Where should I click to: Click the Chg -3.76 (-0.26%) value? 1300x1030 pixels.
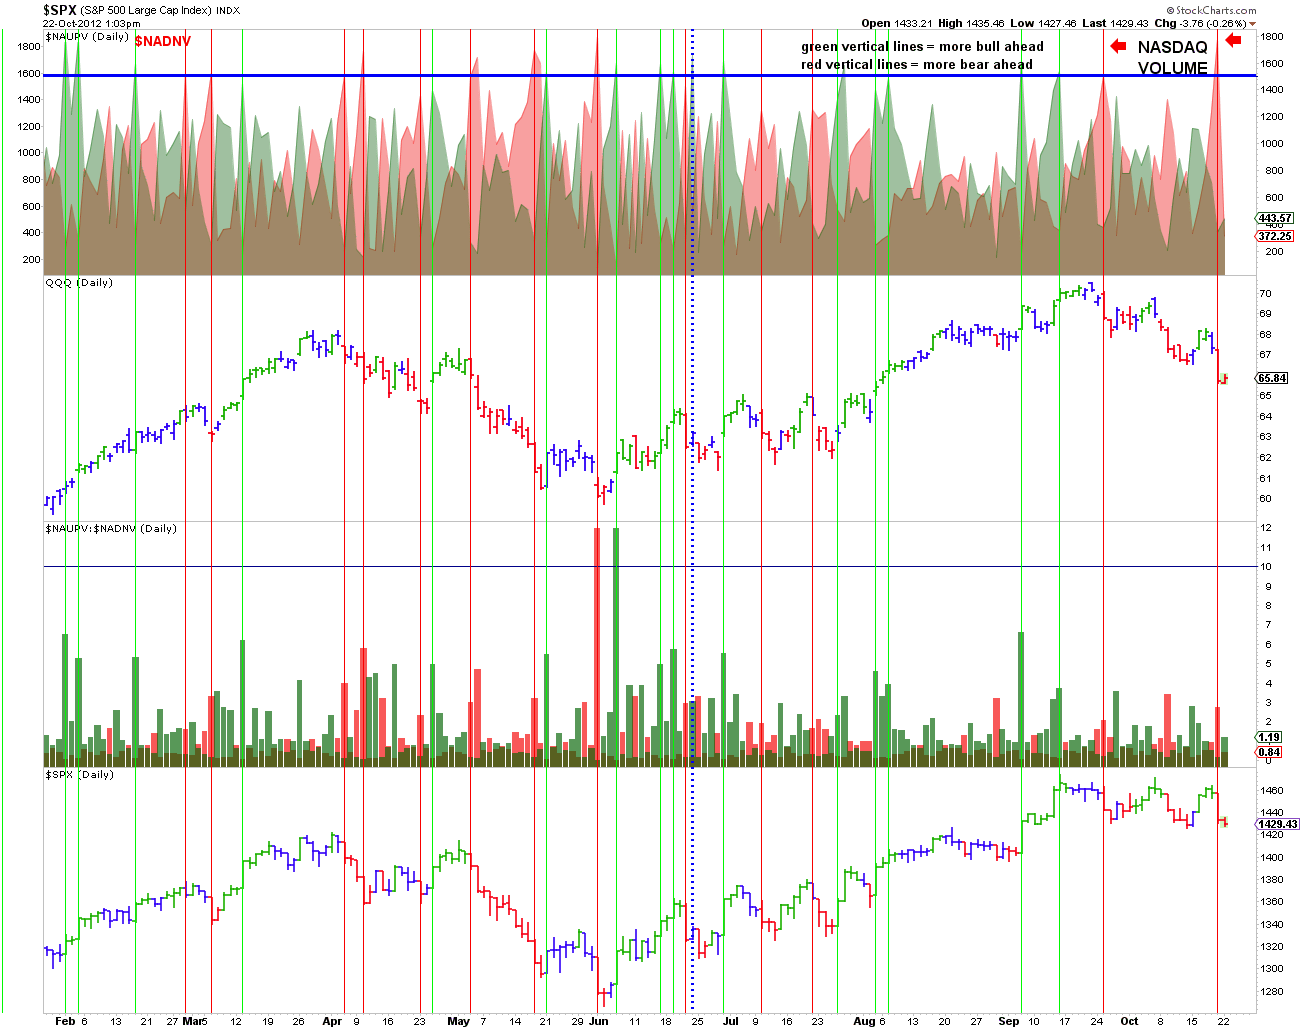click(x=1200, y=23)
